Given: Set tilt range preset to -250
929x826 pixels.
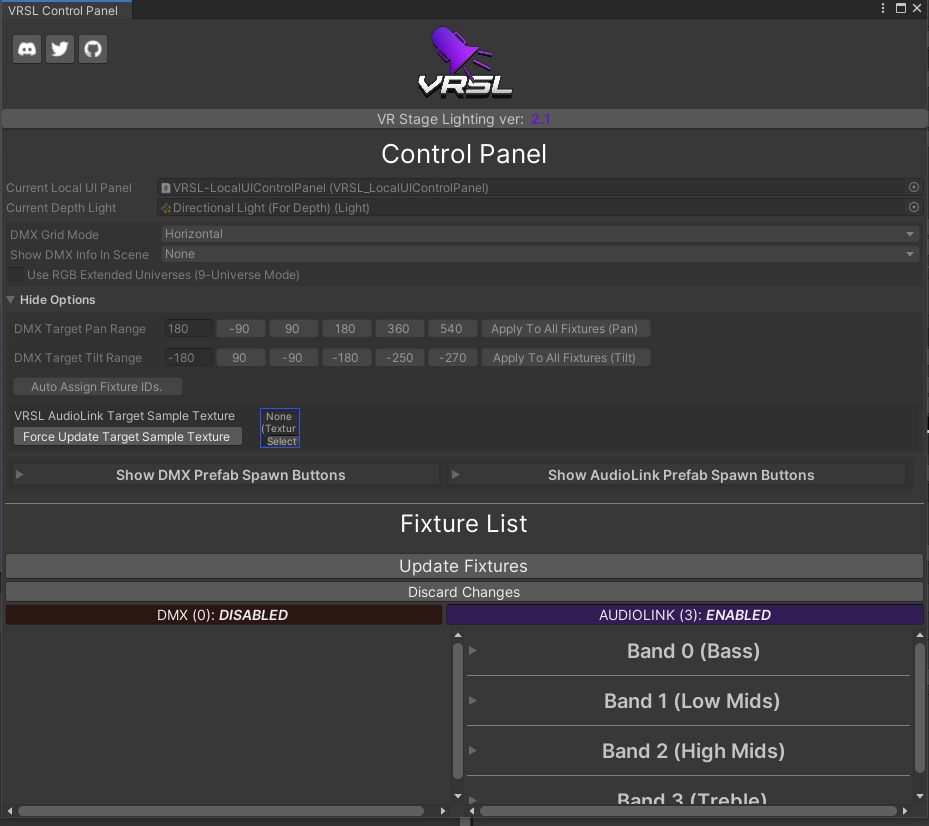Looking at the screenshot, I should coord(399,358).
